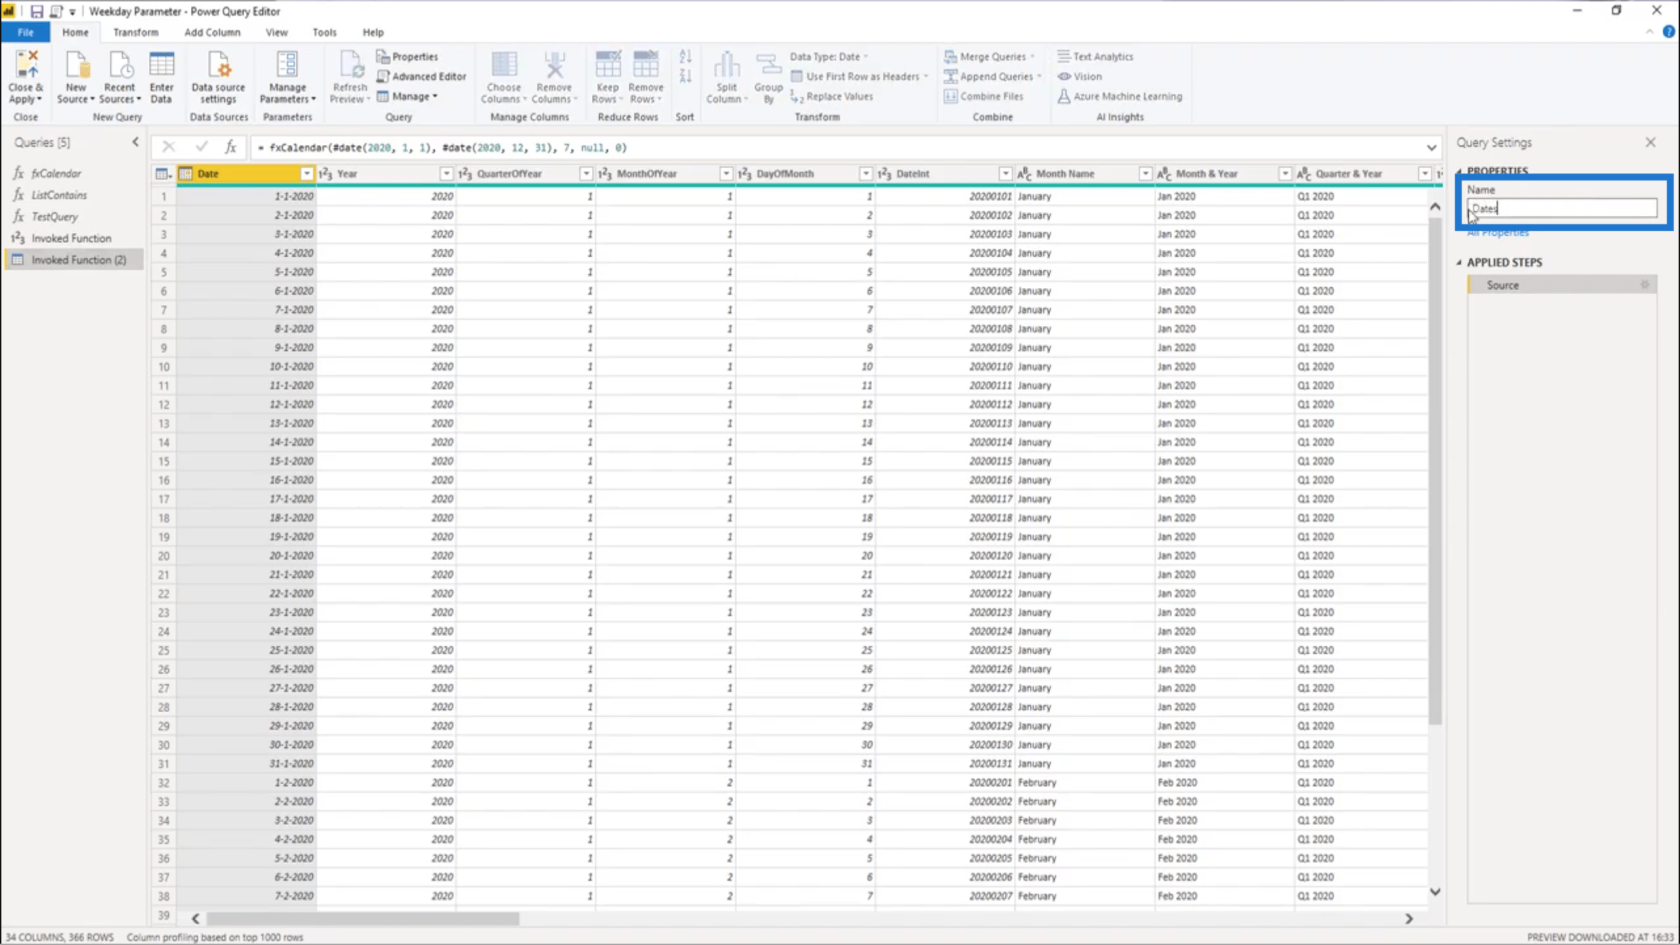Open Source step settings gear
Viewport: 1680px width, 945px height.
tap(1644, 285)
